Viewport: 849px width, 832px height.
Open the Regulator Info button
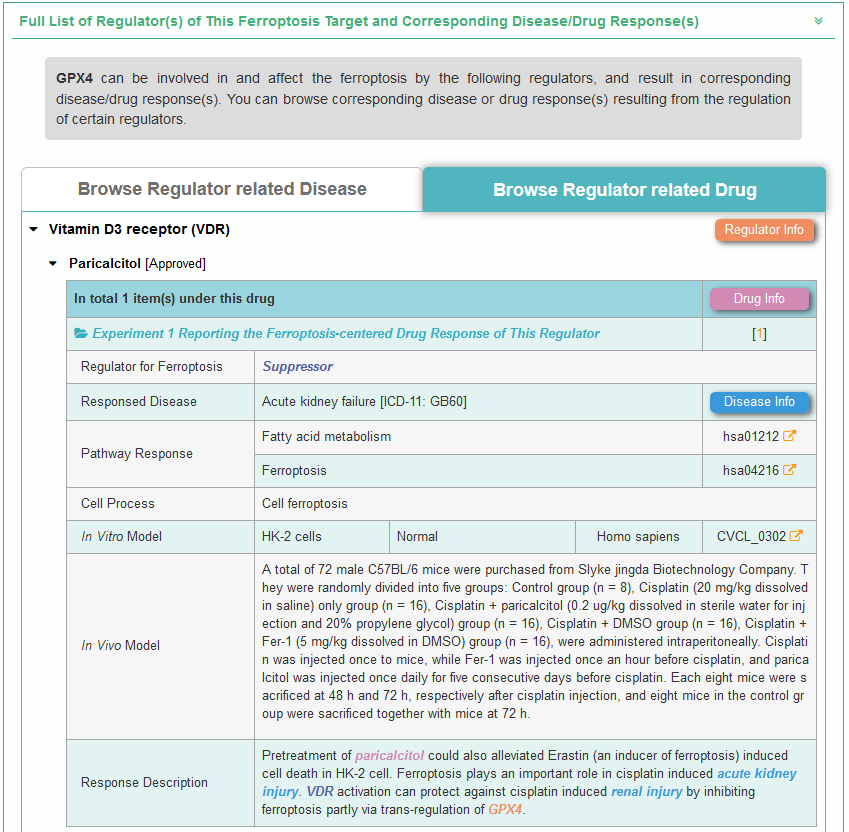tap(764, 230)
